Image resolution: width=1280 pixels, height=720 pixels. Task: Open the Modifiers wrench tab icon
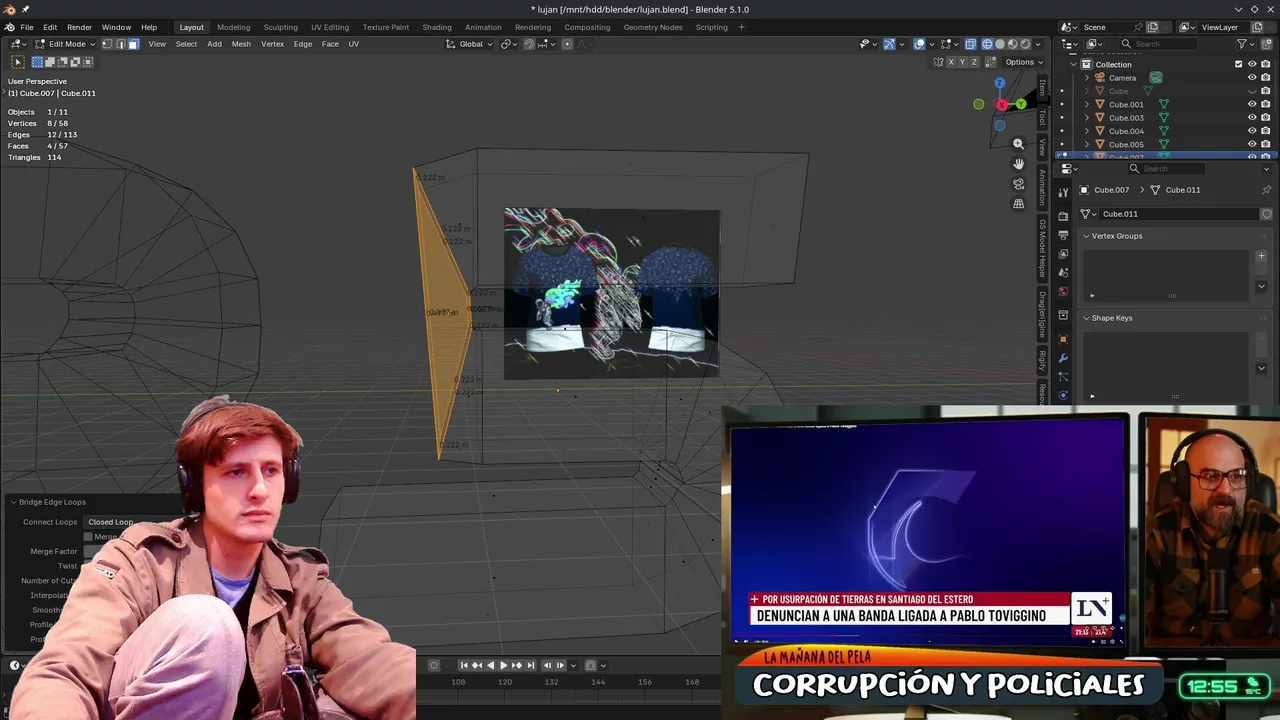(x=1063, y=358)
